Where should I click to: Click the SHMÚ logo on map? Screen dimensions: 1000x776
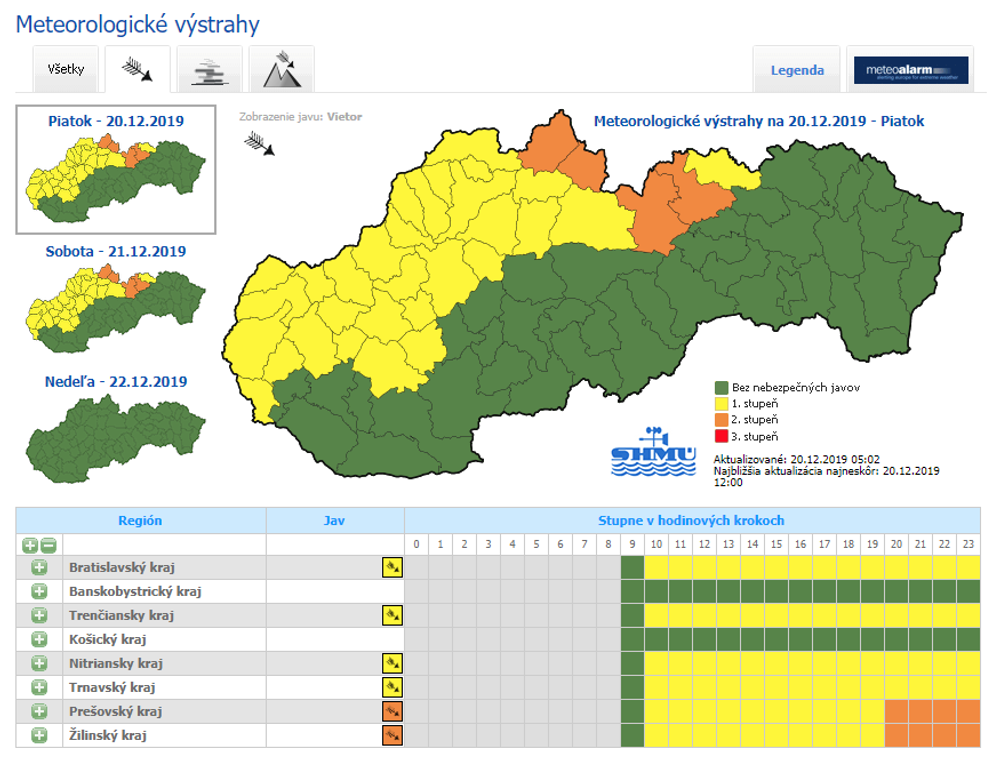pyautogui.click(x=653, y=453)
